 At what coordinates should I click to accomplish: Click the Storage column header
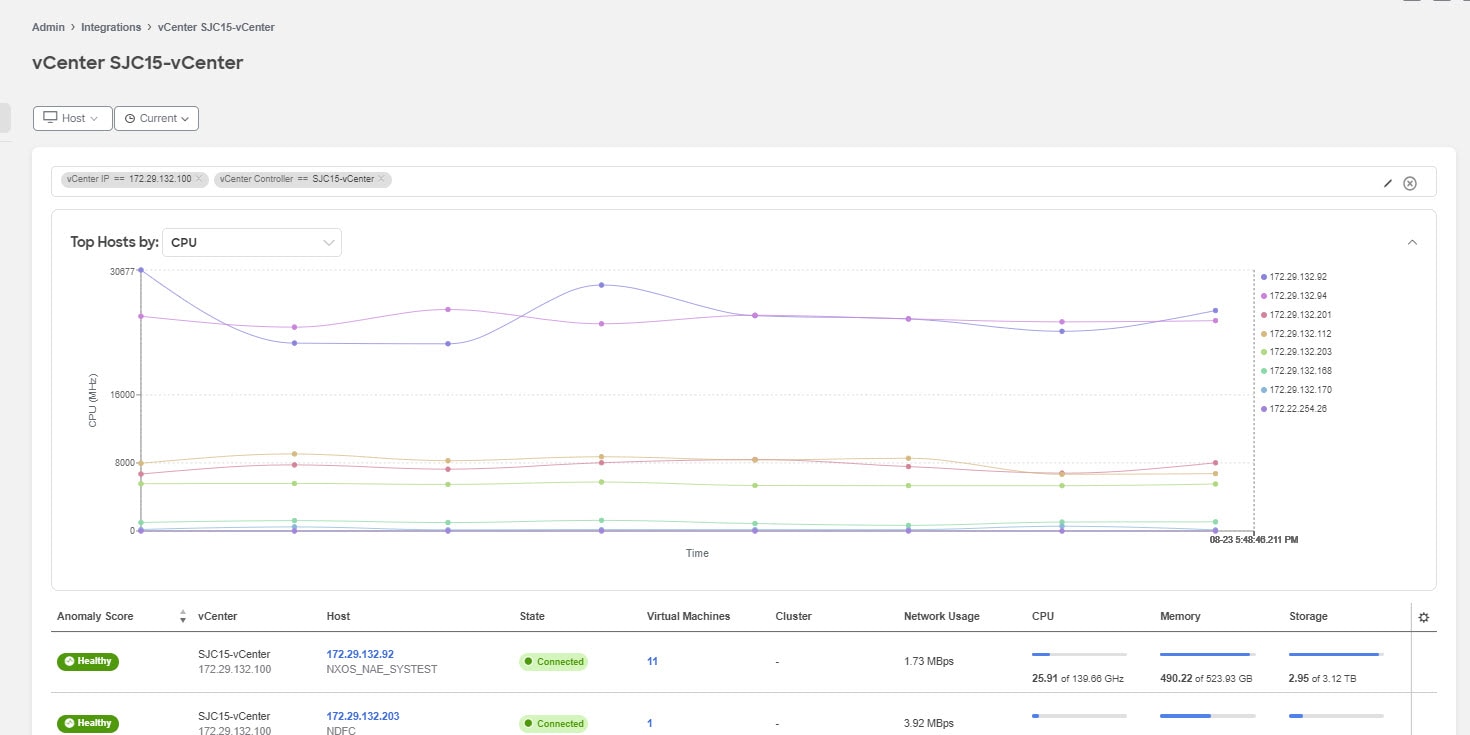tap(1309, 616)
